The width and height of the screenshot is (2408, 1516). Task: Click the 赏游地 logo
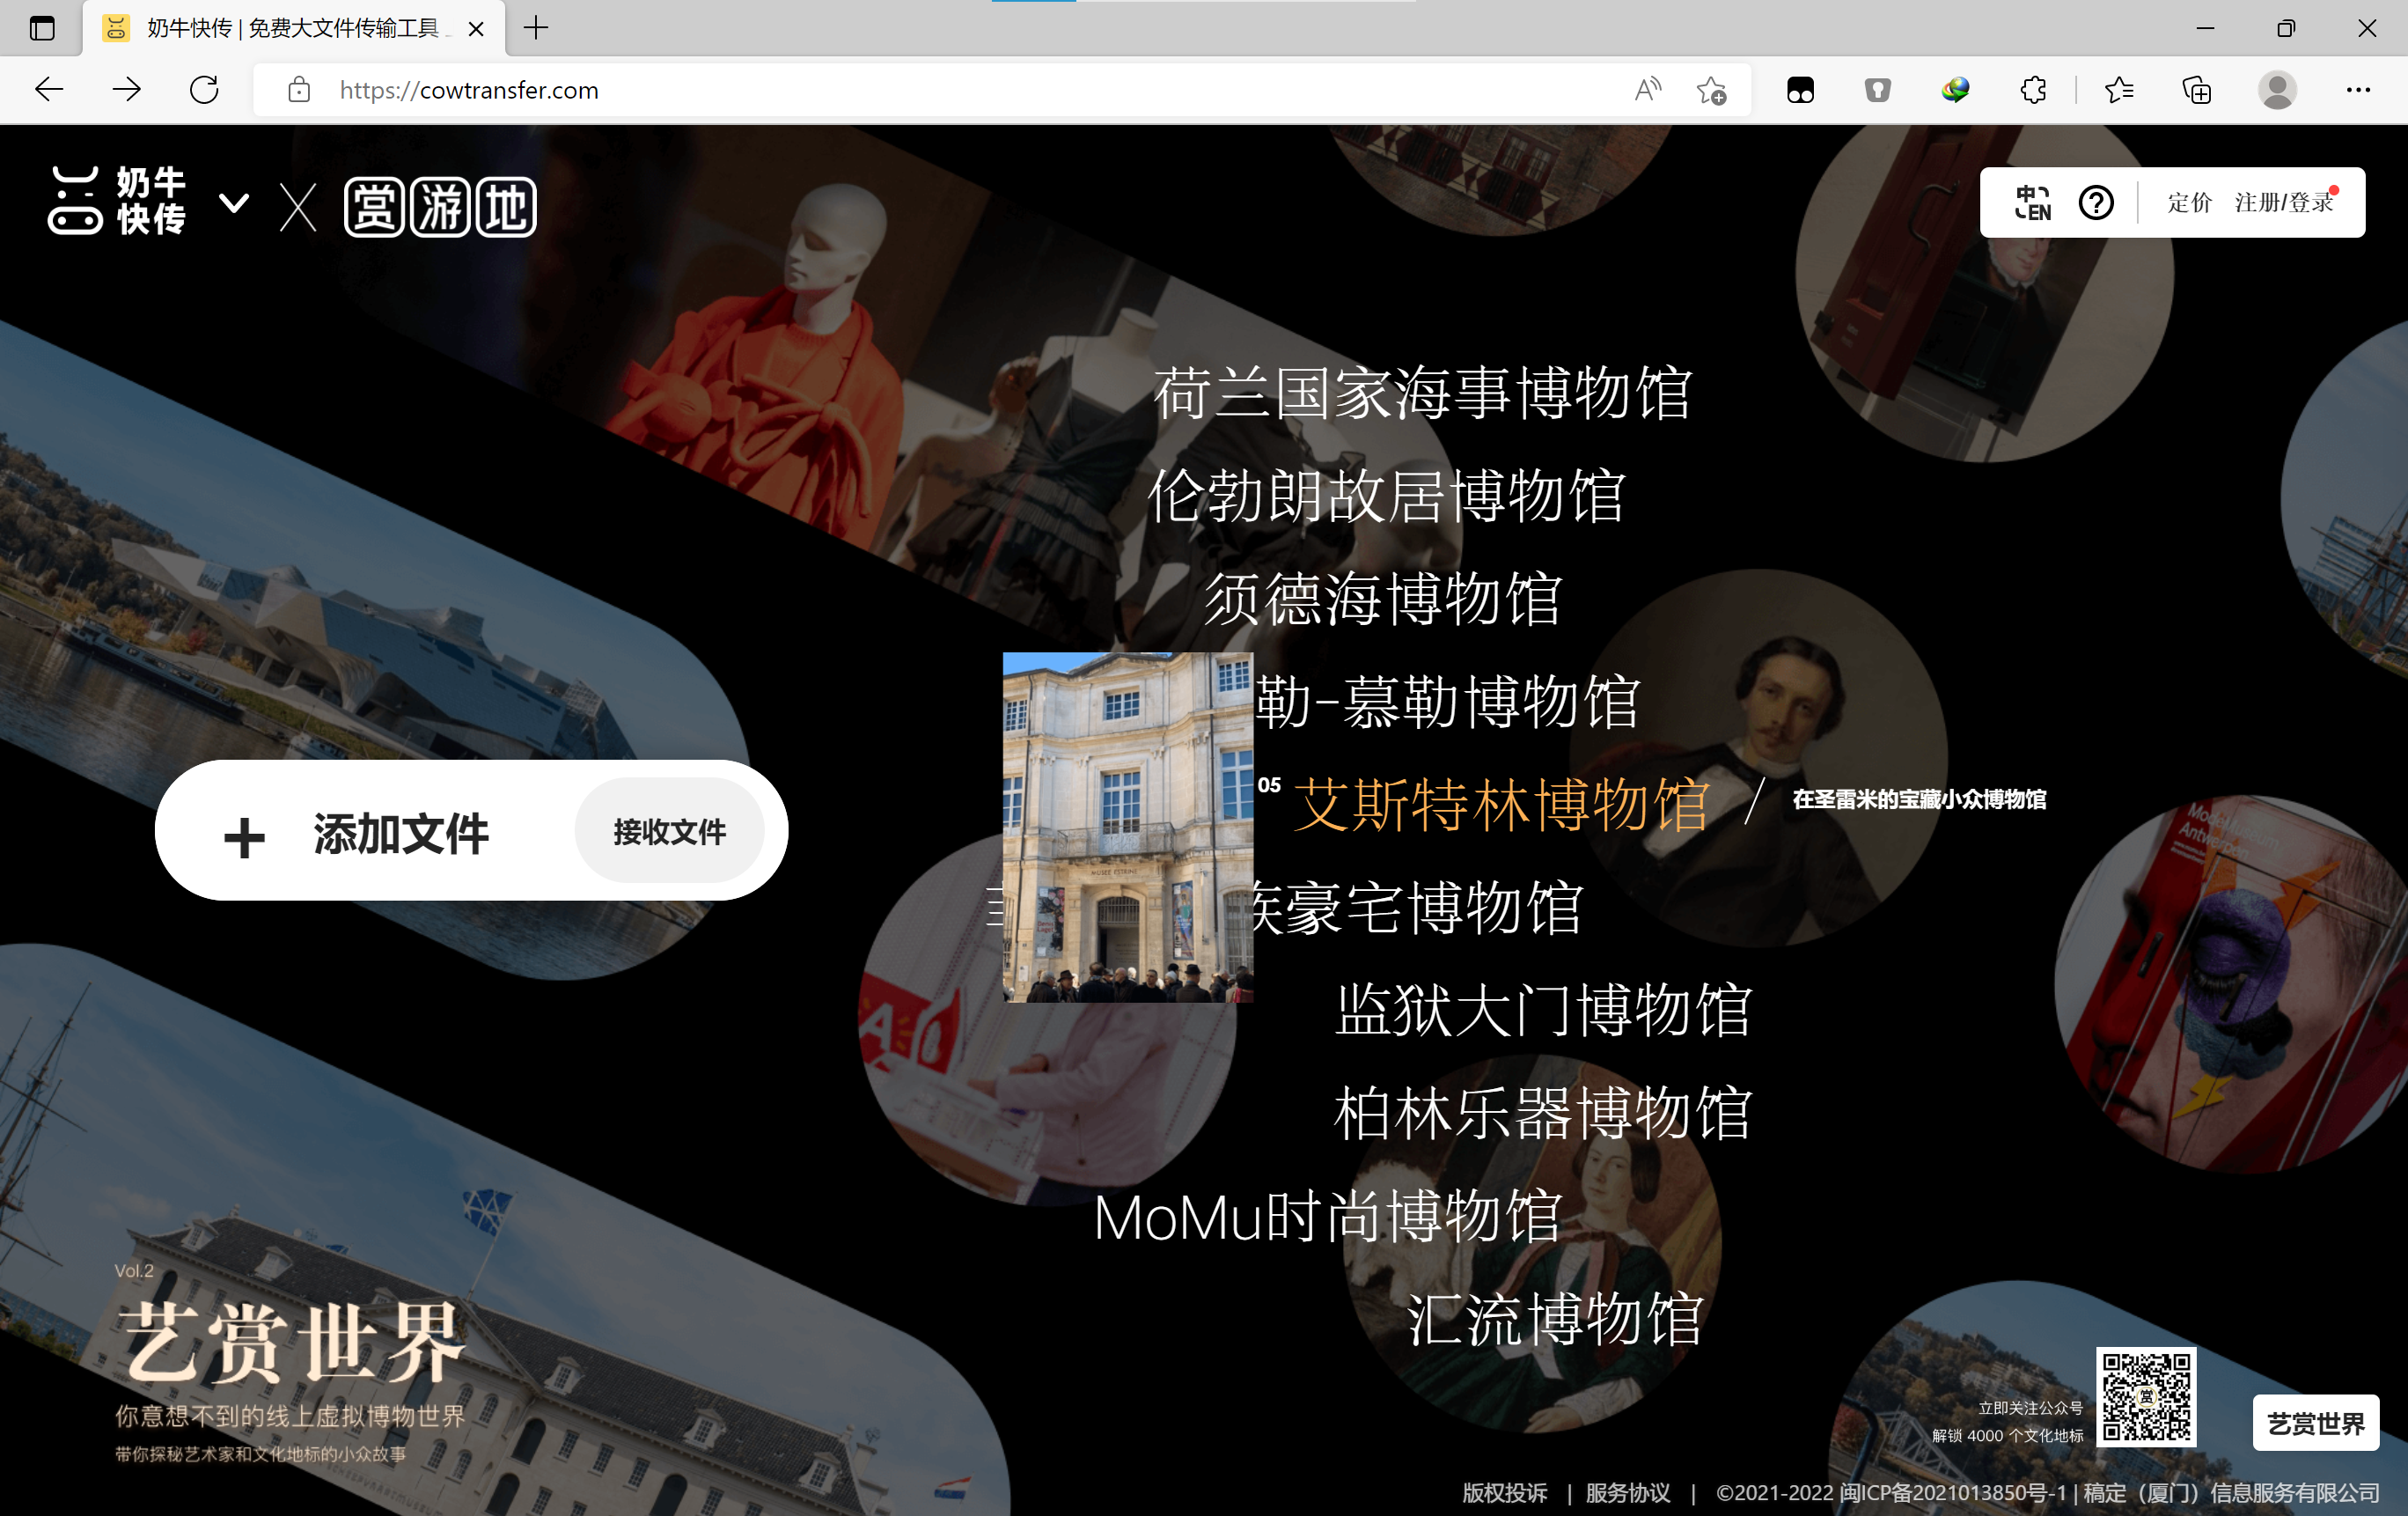[440, 207]
